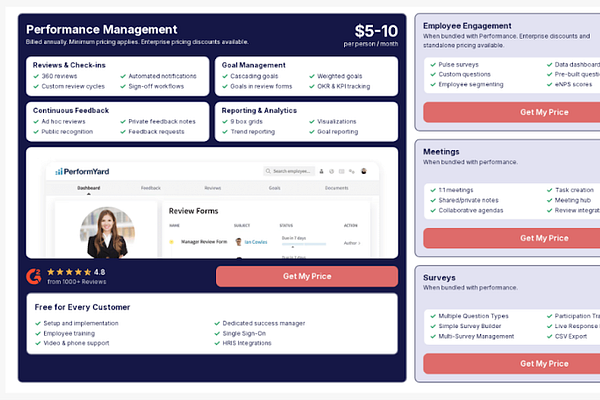Click the checkmark beside HRIS Integrations
Image resolution: width=600 pixels, height=400 pixels.
(x=217, y=343)
